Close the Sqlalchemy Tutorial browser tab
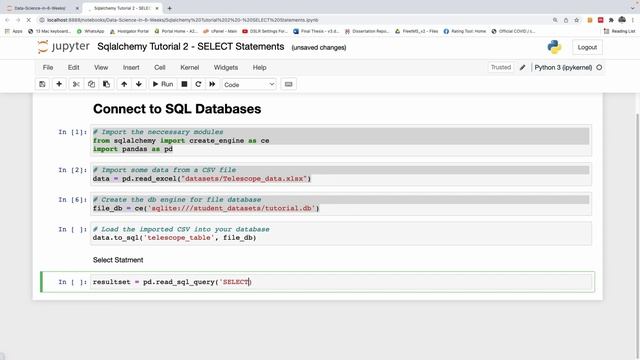640x360 pixels. (157, 8)
